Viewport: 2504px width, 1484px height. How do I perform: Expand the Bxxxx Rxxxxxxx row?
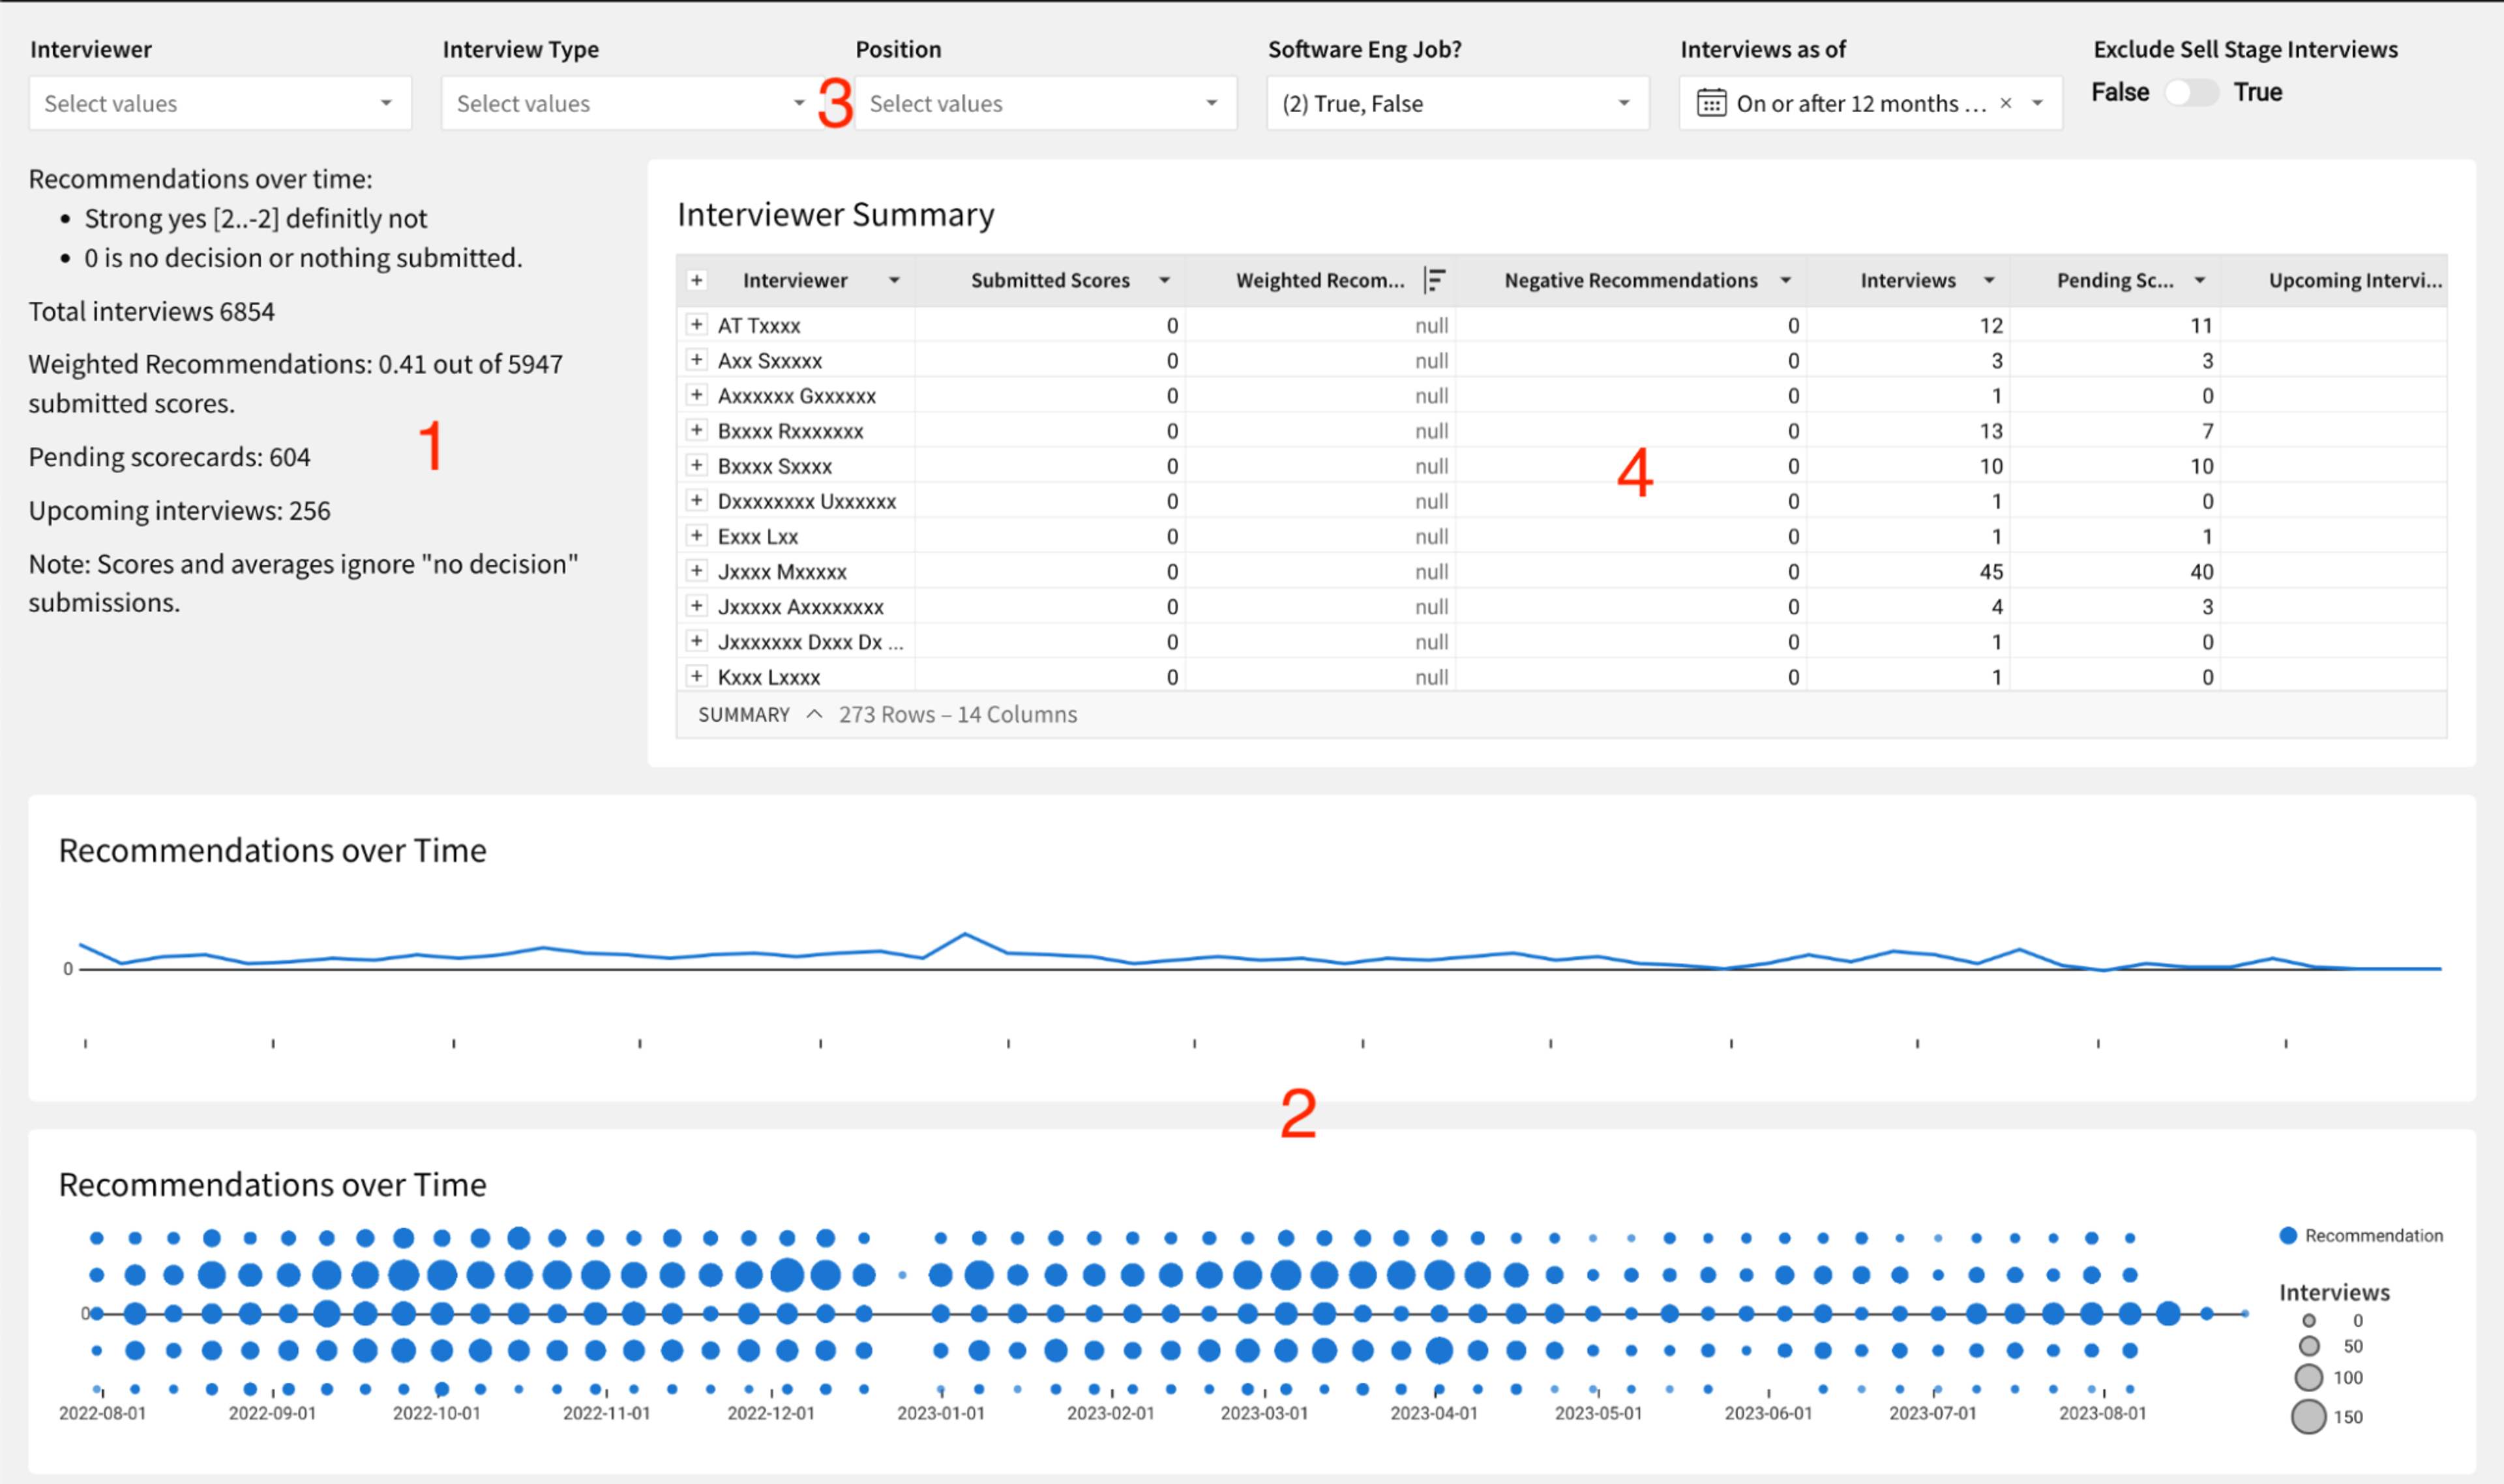click(x=697, y=430)
